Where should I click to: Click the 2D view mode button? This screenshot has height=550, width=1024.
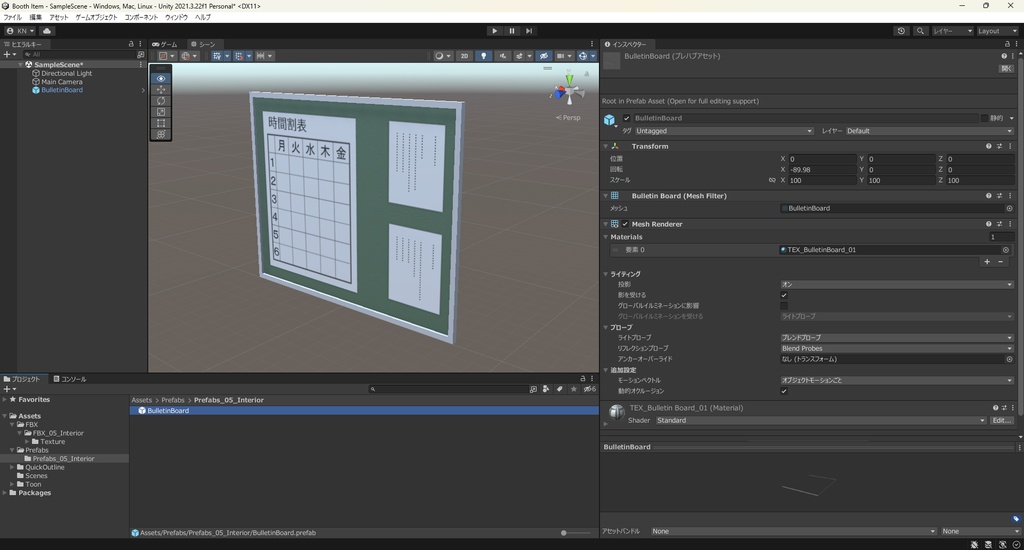pos(464,56)
